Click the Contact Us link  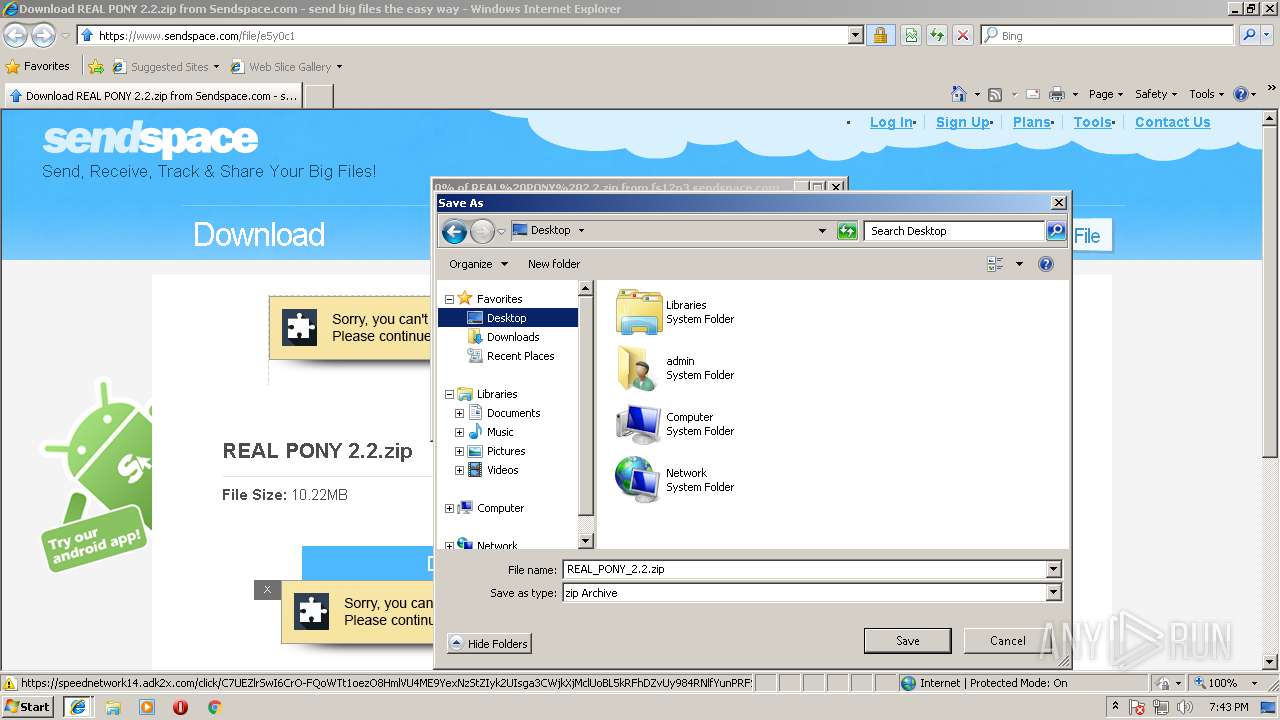pyautogui.click(x=1172, y=122)
